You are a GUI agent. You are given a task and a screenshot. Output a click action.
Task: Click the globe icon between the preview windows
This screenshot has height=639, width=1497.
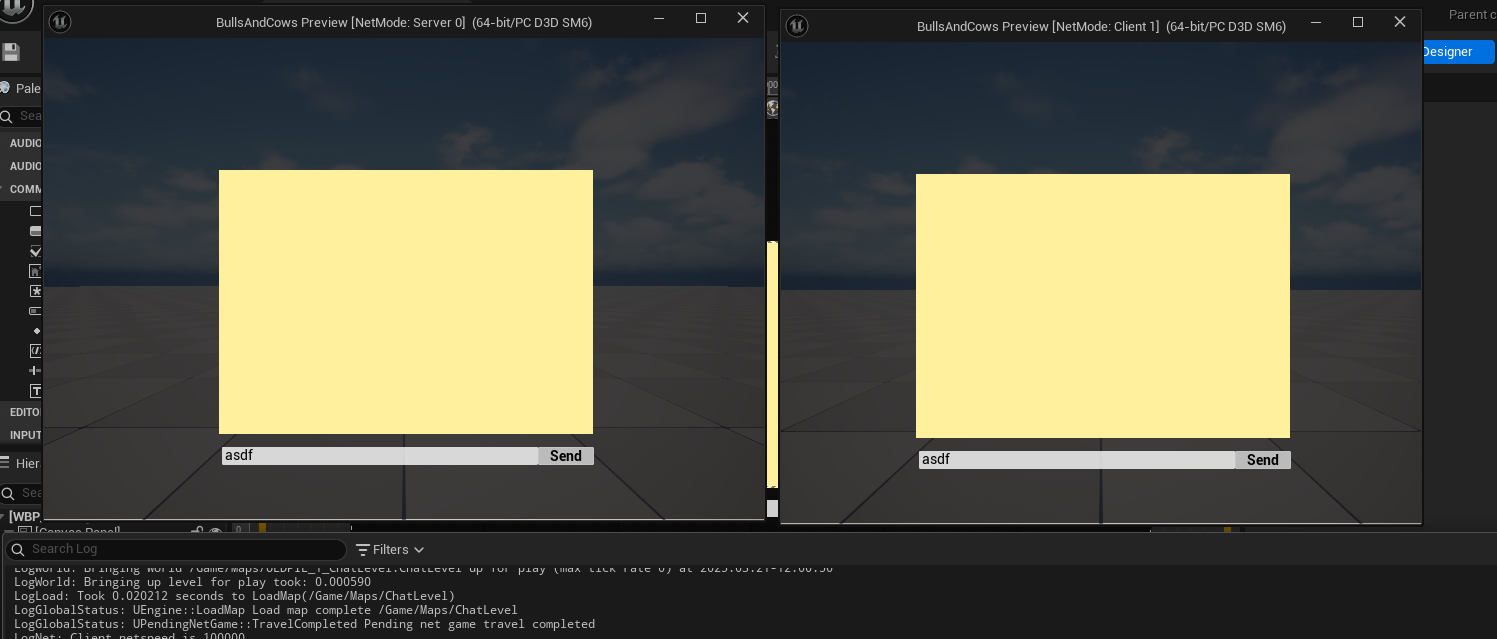pos(772,108)
